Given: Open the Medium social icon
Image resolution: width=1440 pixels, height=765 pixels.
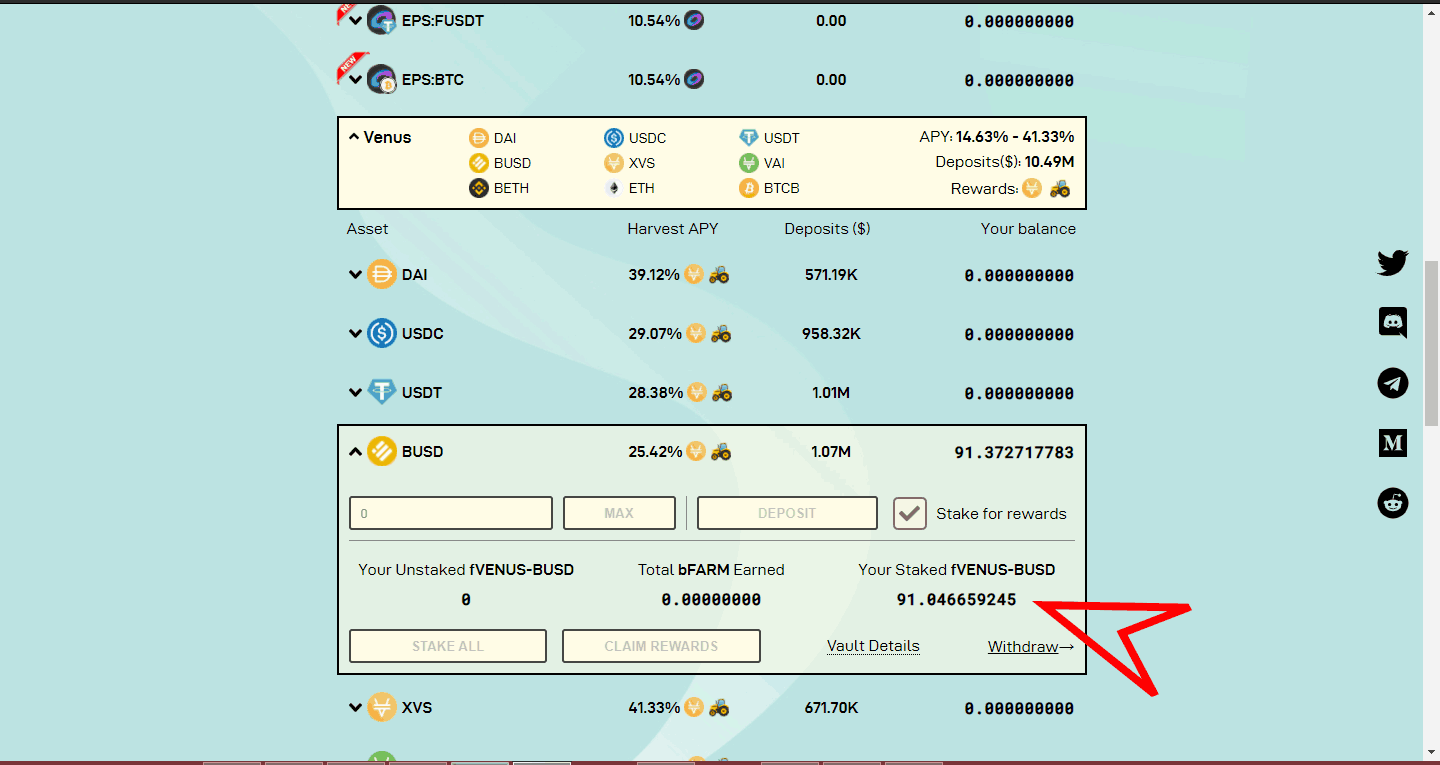Looking at the screenshot, I should pyautogui.click(x=1393, y=443).
